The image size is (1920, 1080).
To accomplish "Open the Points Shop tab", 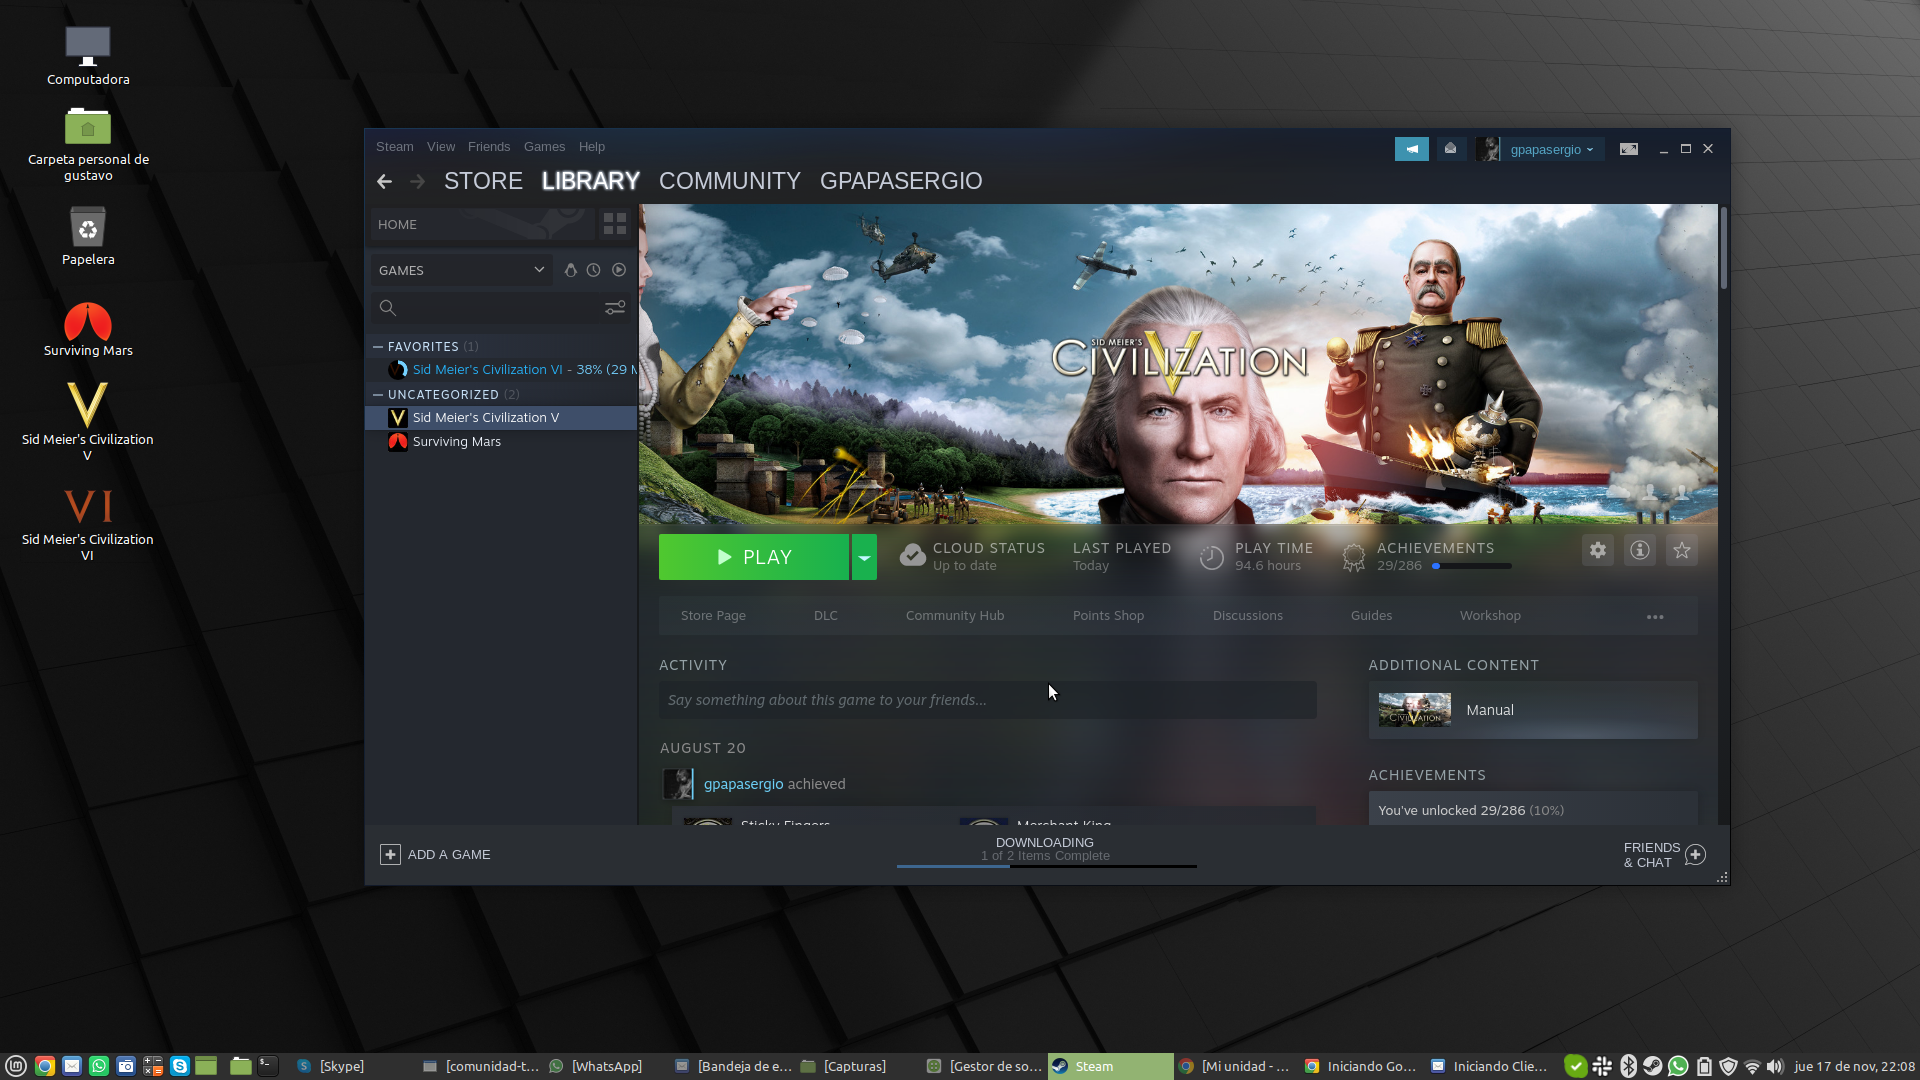I will [1108, 616].
